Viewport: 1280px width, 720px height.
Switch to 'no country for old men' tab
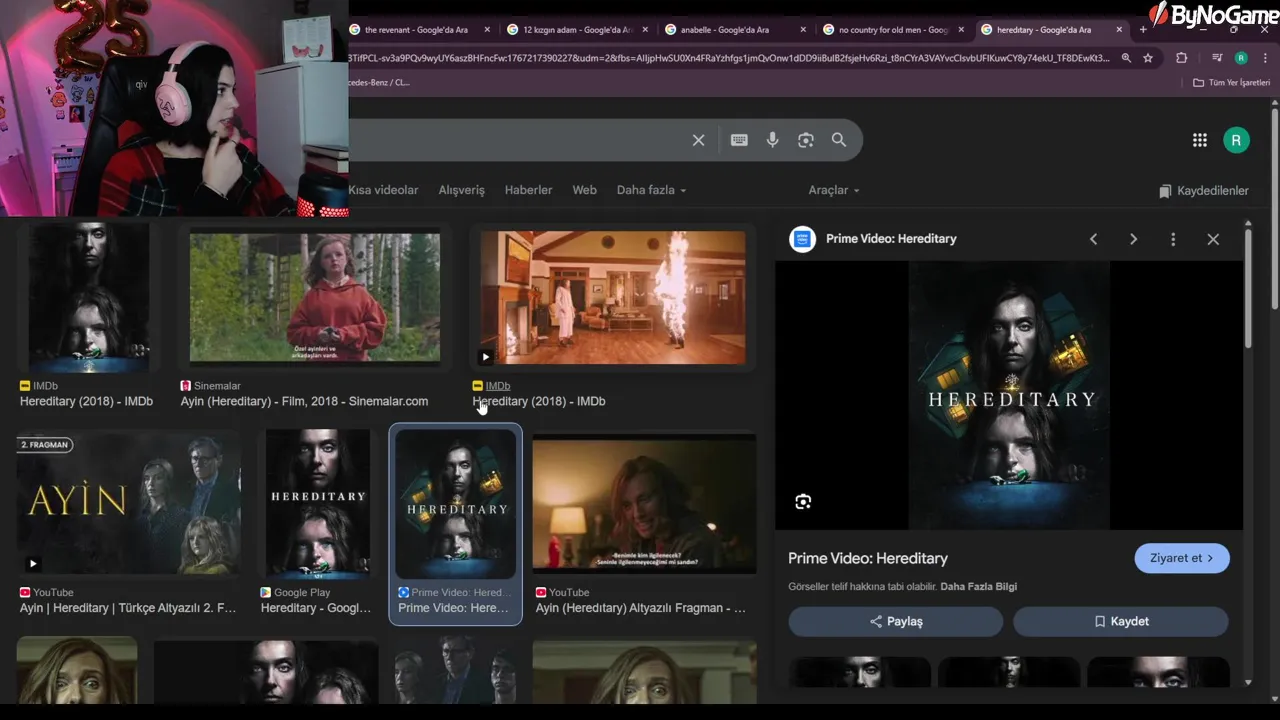pyautogui.click(x=893, y=30)
